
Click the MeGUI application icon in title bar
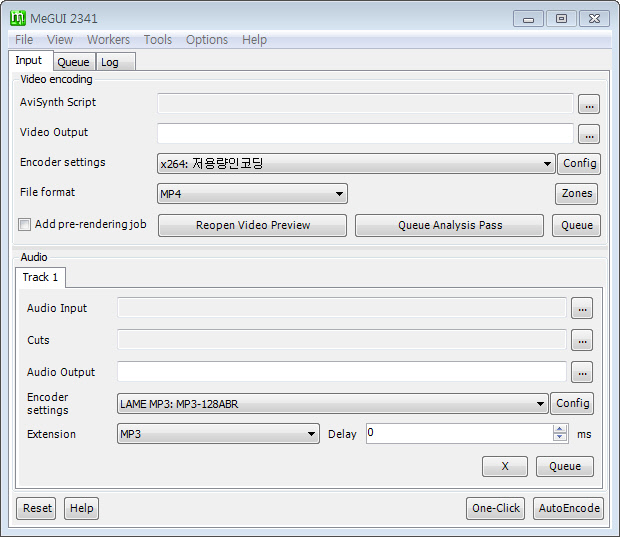click(18, 18)
